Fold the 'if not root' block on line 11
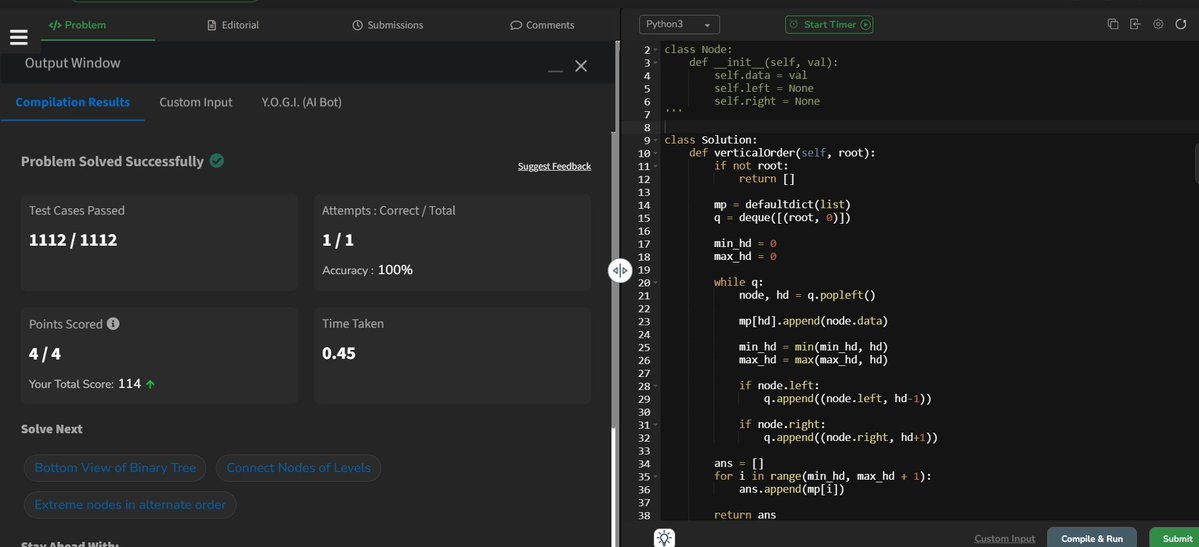 click(657, 166)
